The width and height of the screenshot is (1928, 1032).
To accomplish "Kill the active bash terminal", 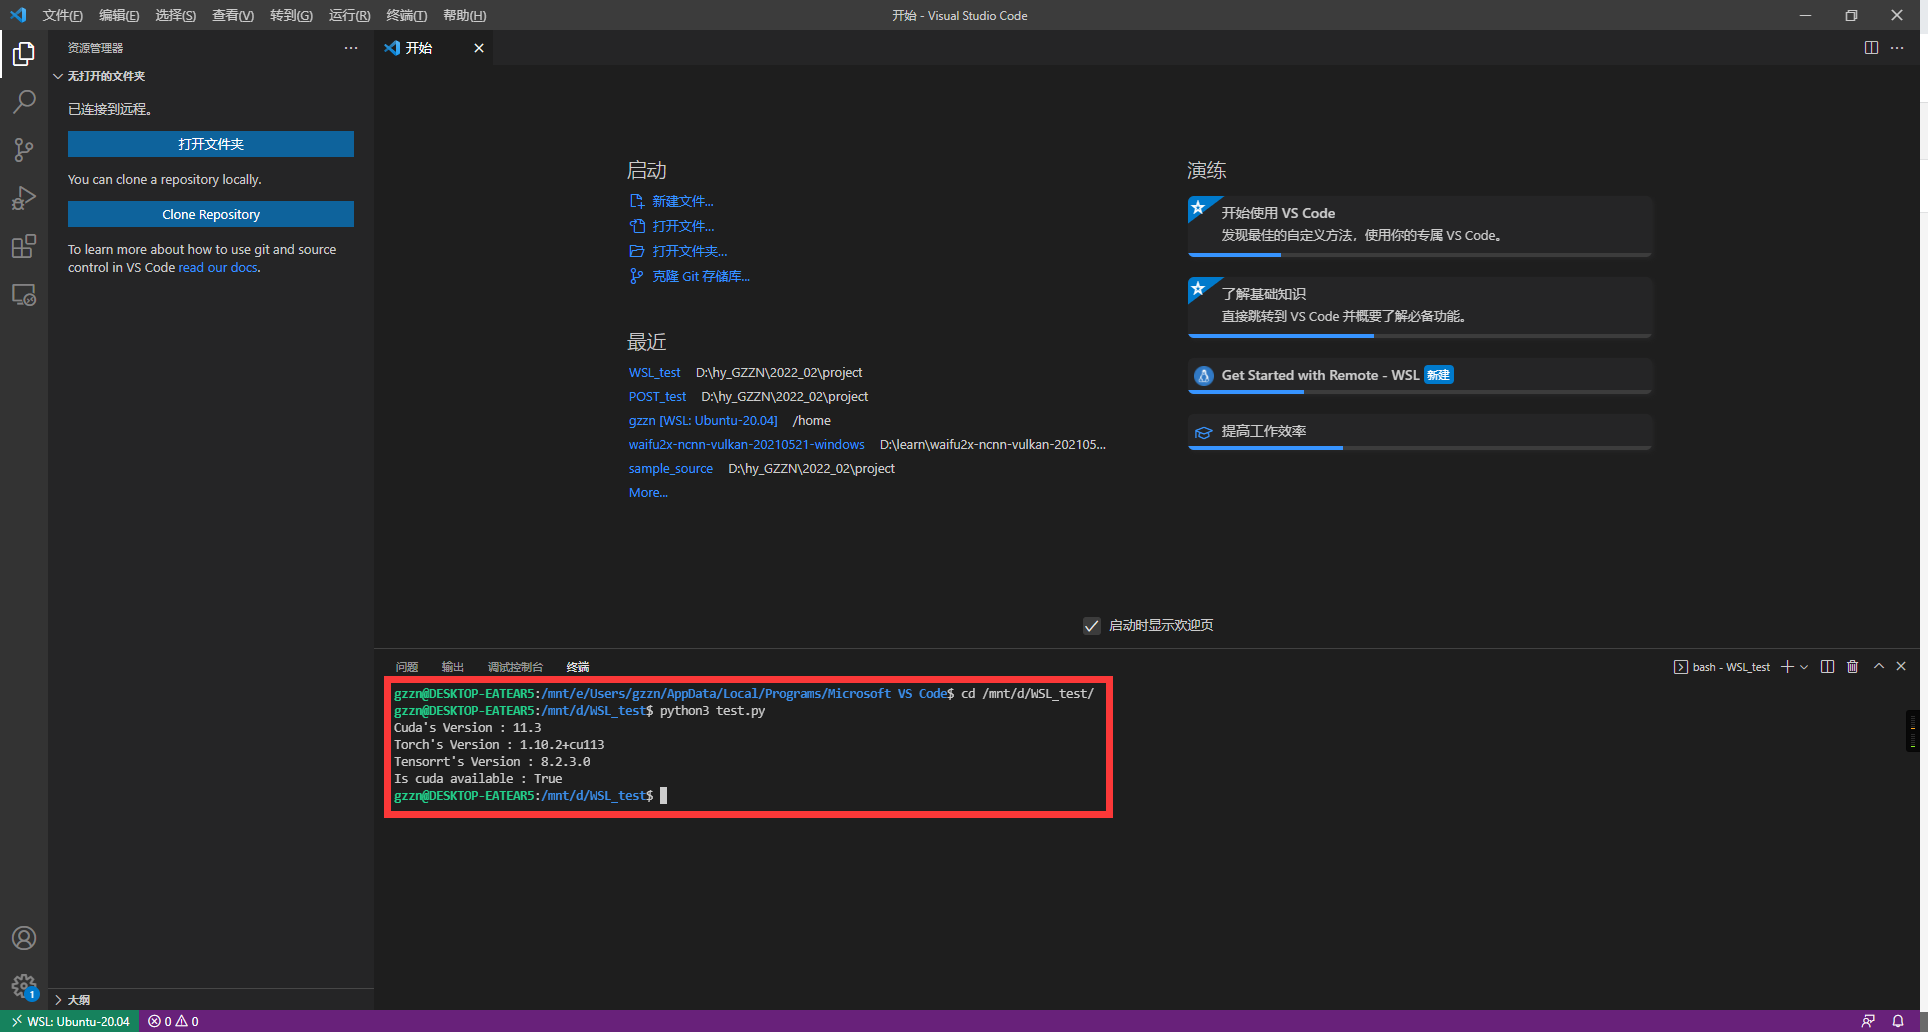I will click(x=1852, y=666).
